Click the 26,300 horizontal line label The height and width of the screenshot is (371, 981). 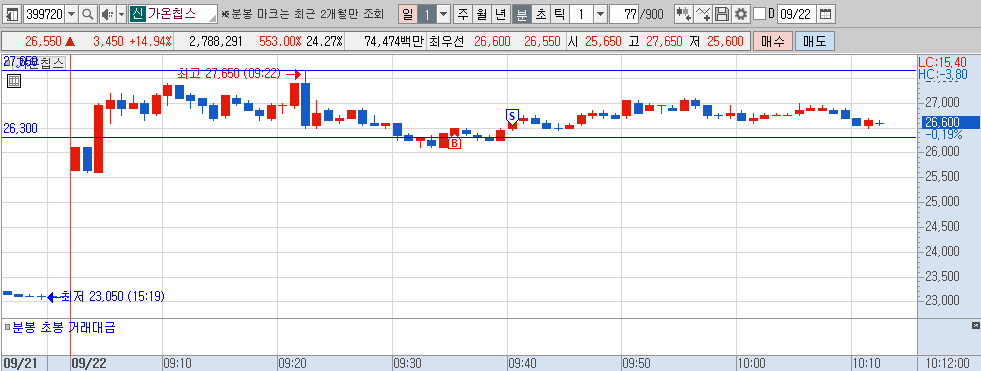[21, 128]
